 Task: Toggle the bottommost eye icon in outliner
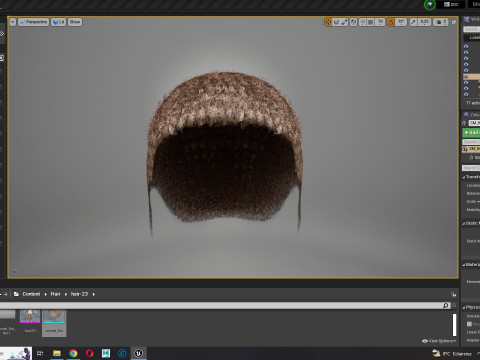pos(466,94)
